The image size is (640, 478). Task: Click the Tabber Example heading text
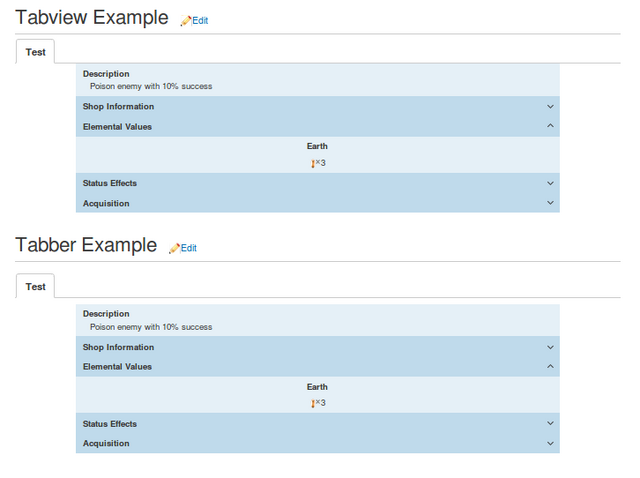86,245
